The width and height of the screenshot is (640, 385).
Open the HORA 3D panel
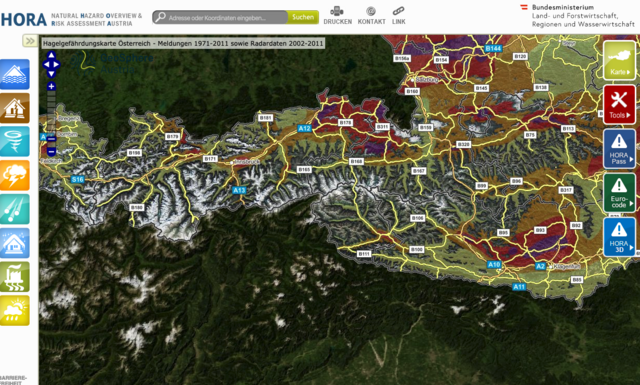pyautogui.click(x=619, y=237)
